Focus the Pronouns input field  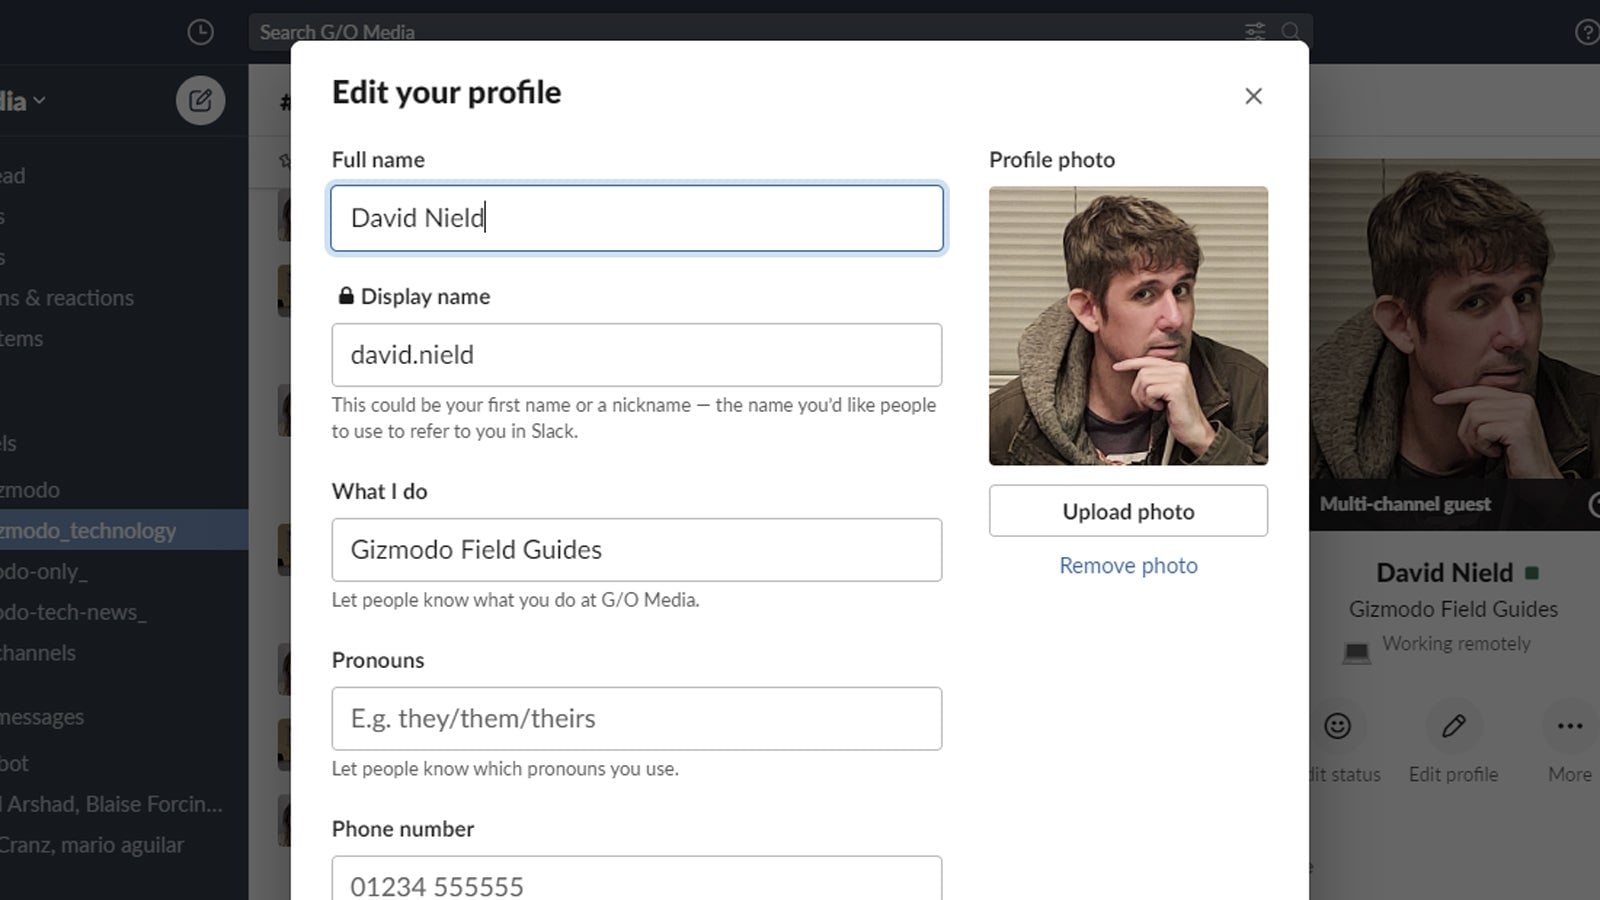637,718
